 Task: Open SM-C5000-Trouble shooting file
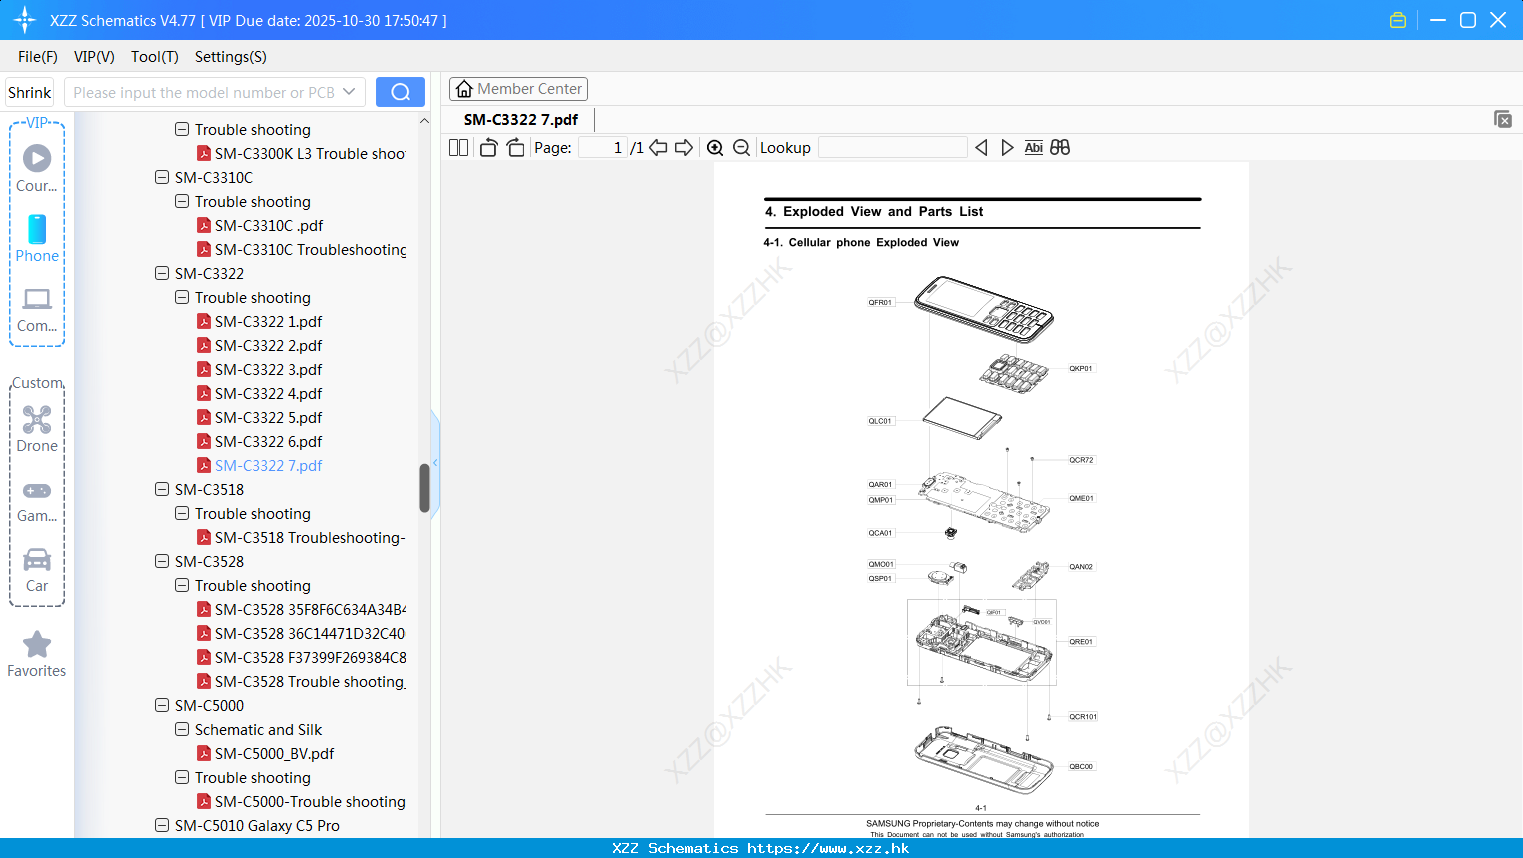tap(301, 802)
